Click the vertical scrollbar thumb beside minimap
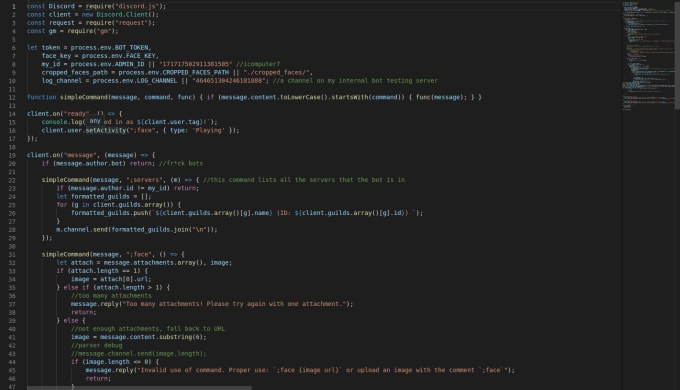The height and width of the screenshot is (390, 680). pos(677,55)
